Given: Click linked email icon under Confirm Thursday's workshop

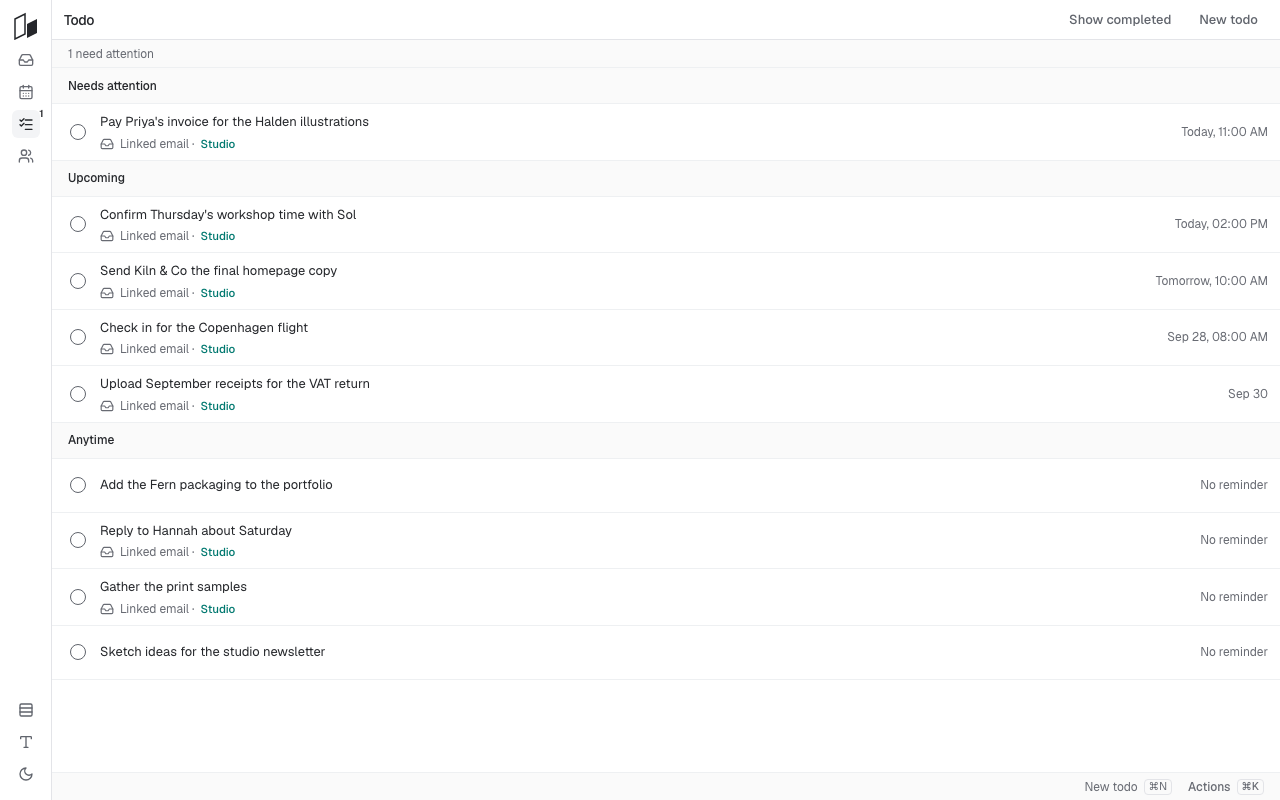Looking at the screenshot, I should pos(107,236).
